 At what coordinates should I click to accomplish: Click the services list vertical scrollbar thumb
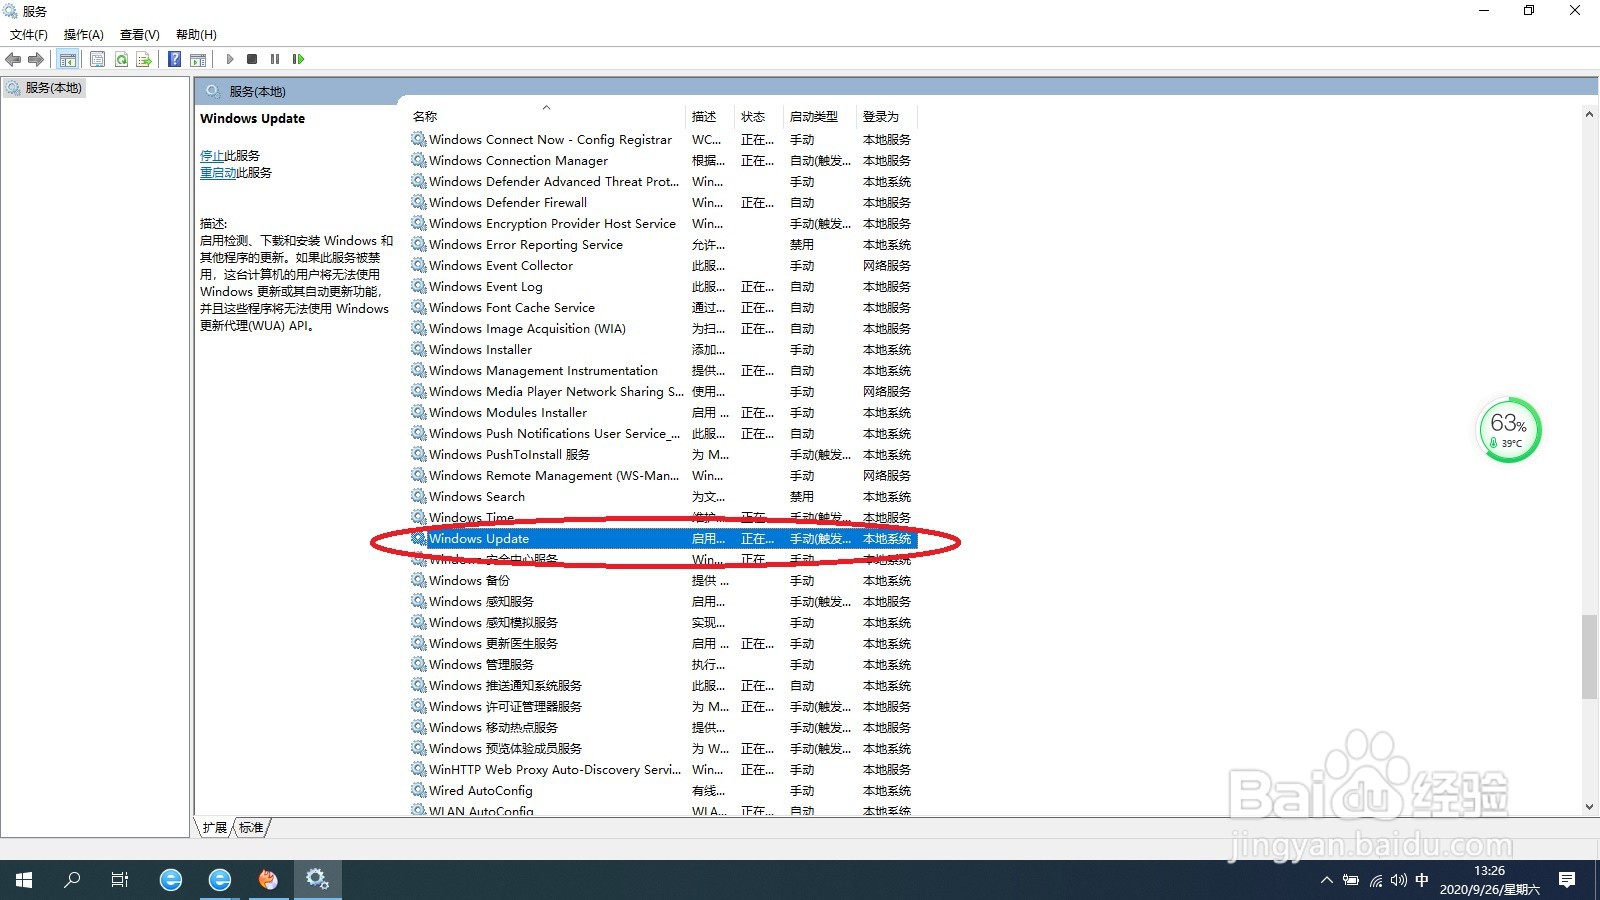point(1589,657)
